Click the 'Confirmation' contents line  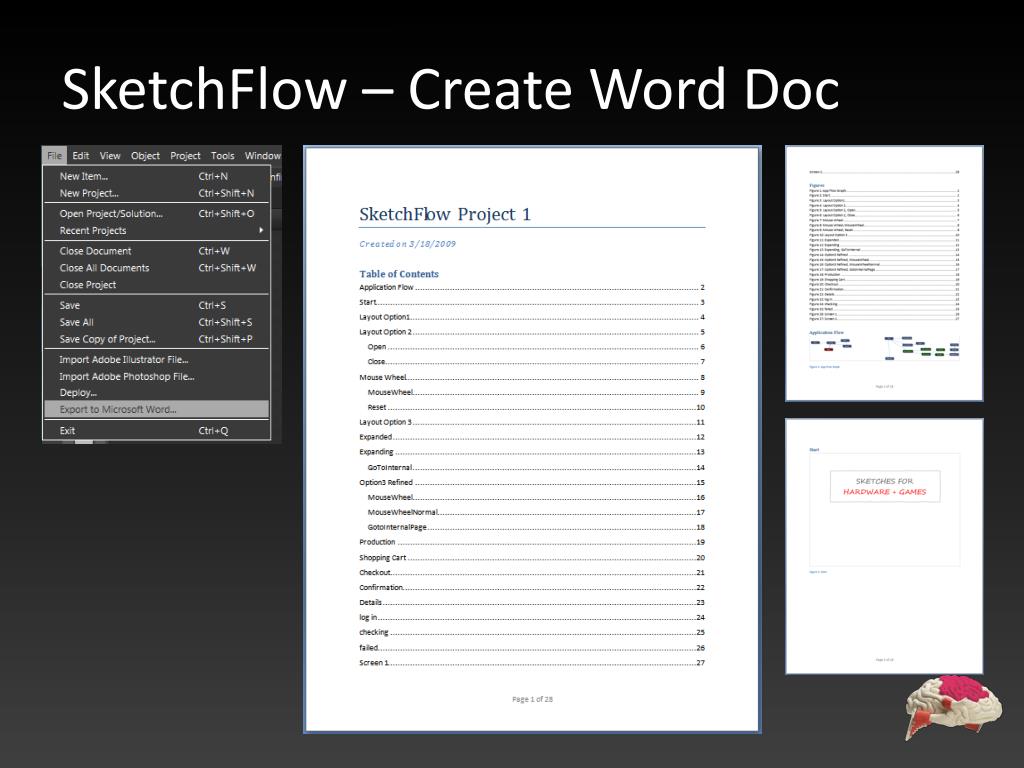(532, 587)
